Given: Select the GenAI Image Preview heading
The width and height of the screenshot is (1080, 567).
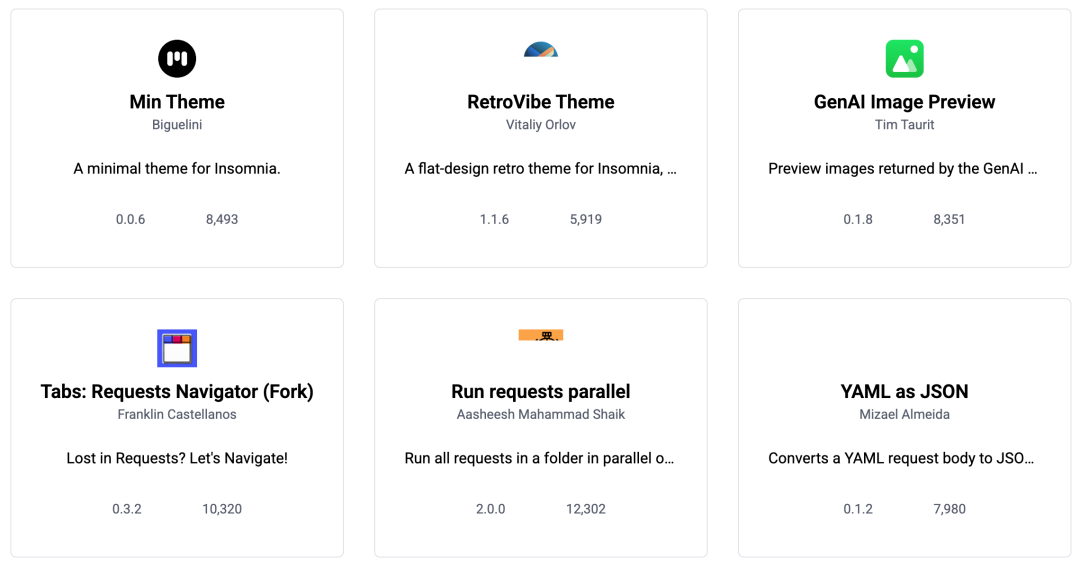Looking at the screenshot, I should tap(905, 102).
